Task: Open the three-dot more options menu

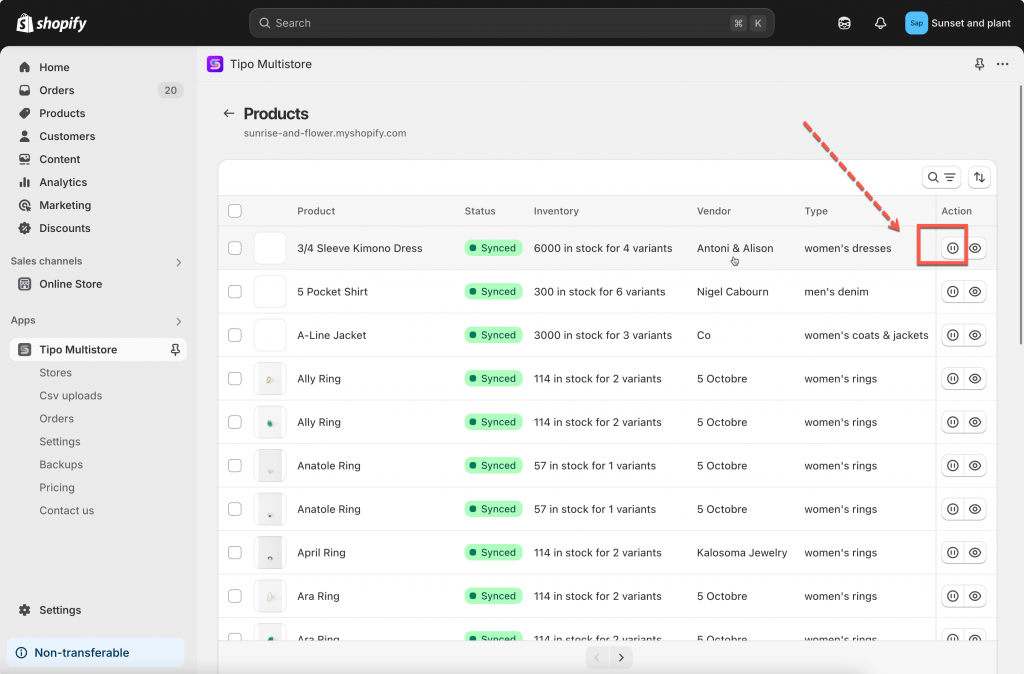Action: pos(1002,64)
